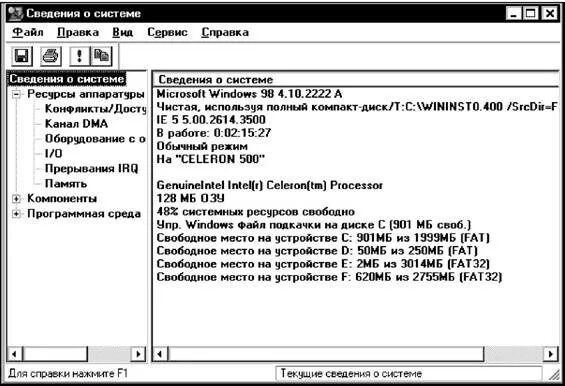Select the Канал DMA tree item
The width and height of the screenshot is (565, 386).
point(76,124)
